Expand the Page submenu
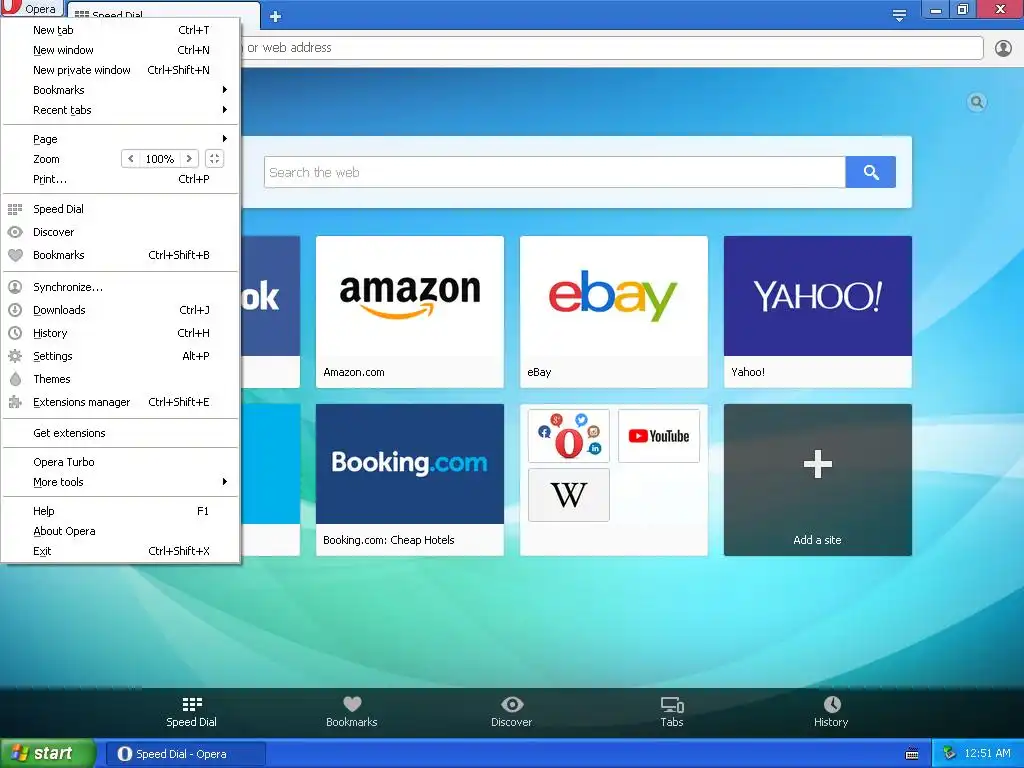1024x768 pixels. pos(121,139)
